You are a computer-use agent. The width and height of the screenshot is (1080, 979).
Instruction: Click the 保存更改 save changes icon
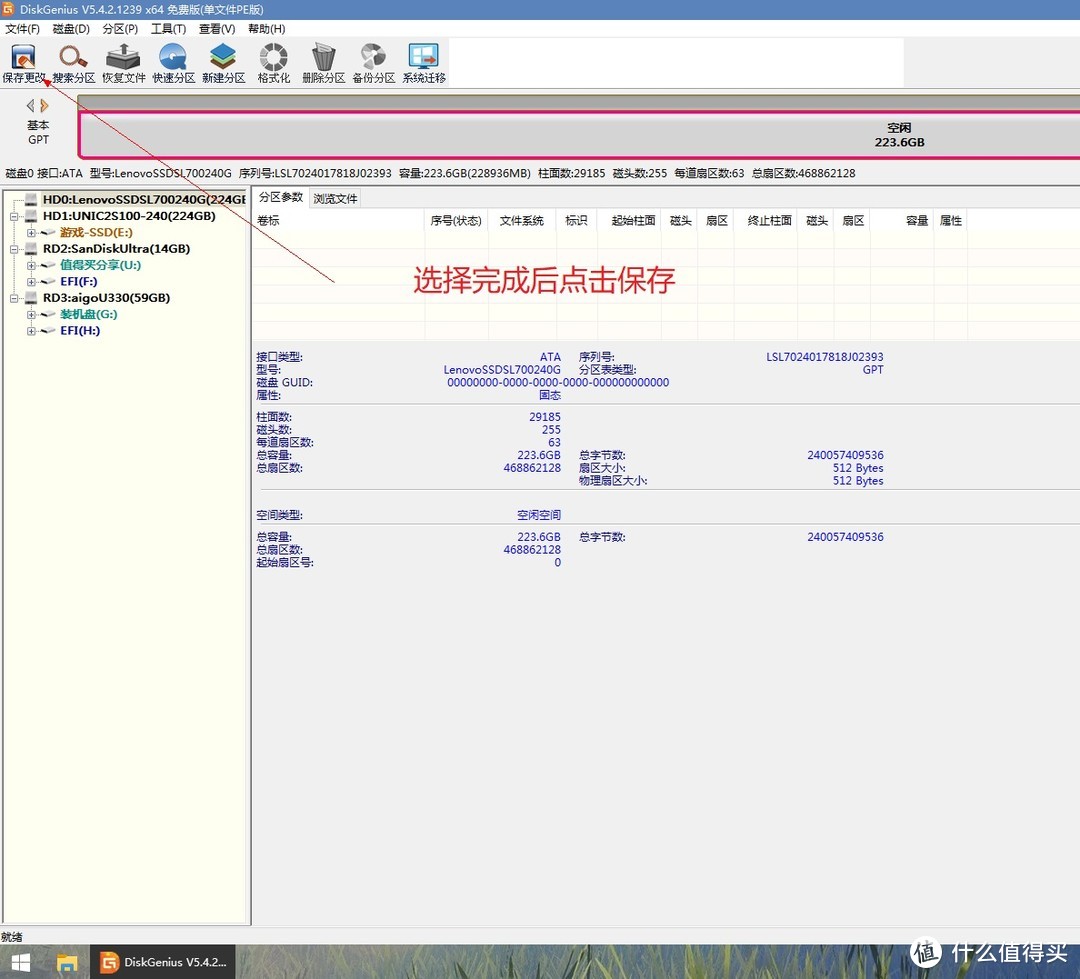point(23,62)
